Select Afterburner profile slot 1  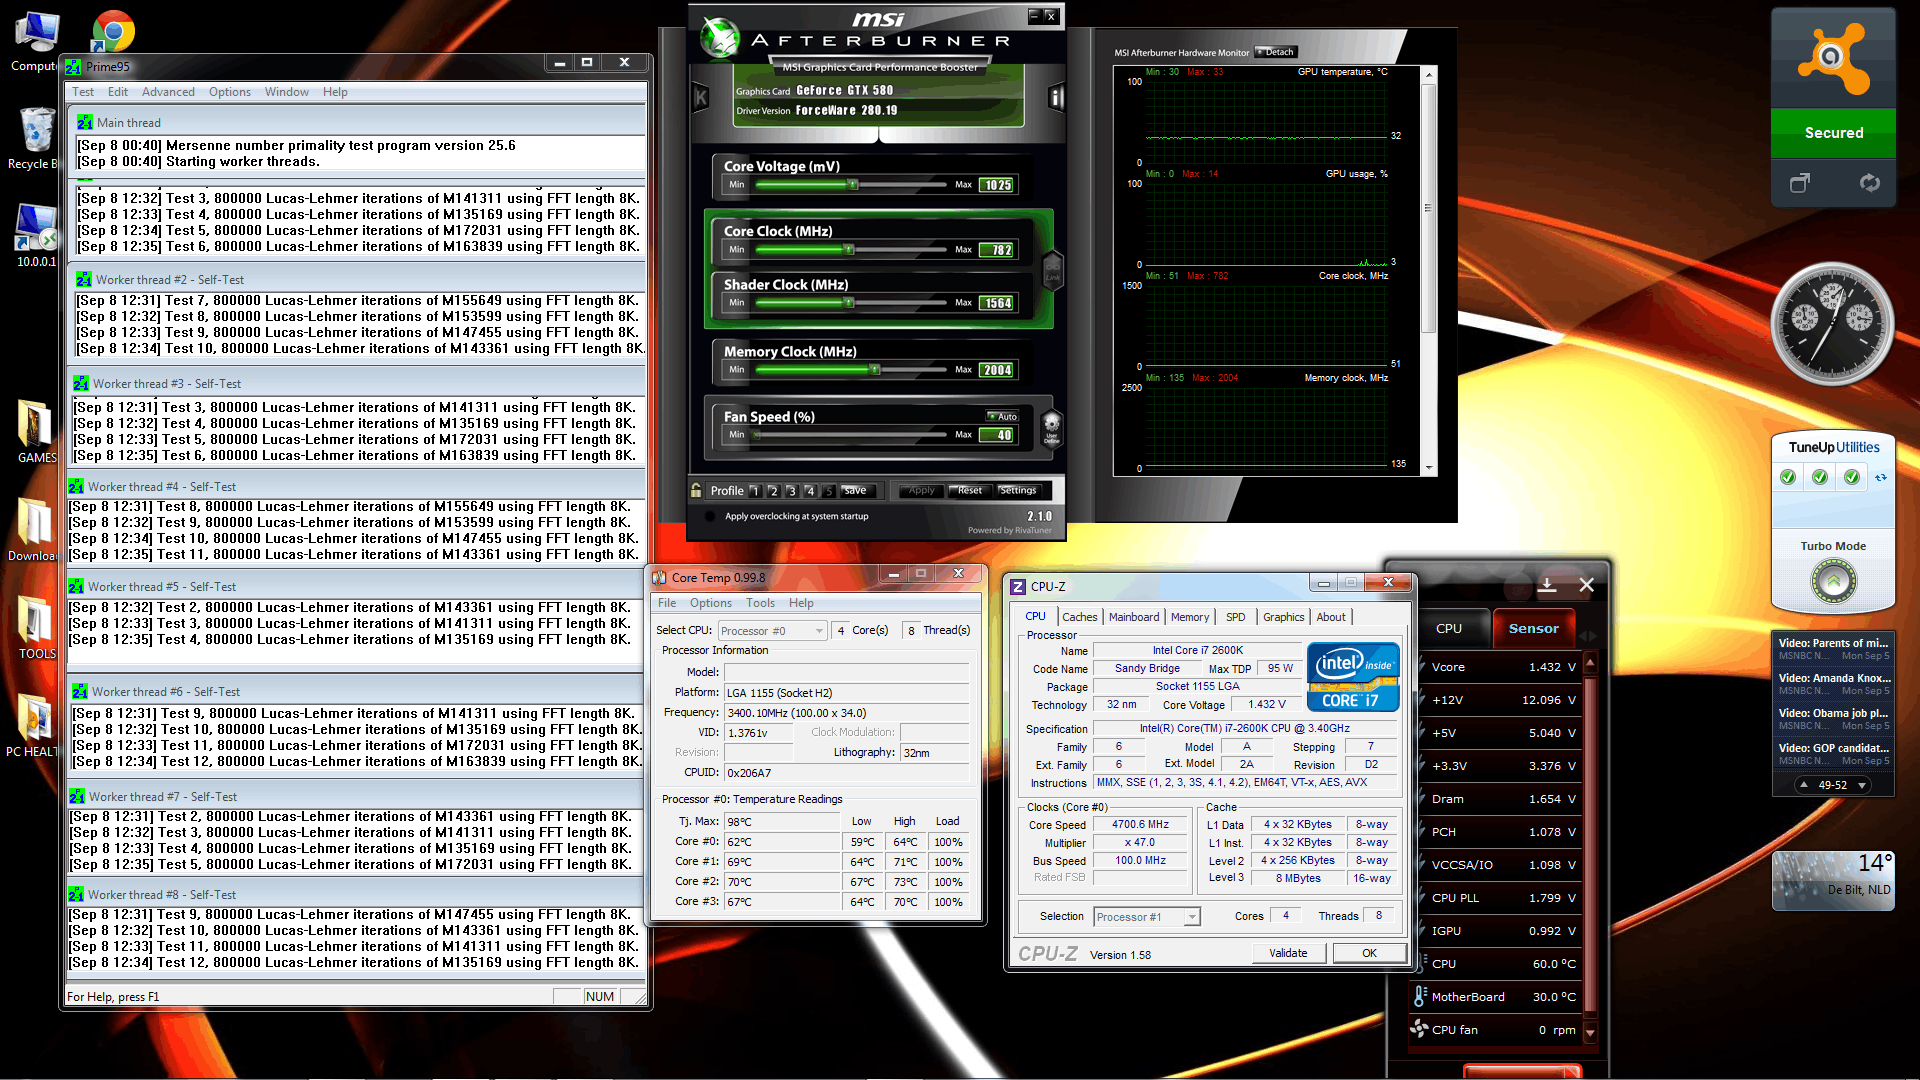[755, 490]
